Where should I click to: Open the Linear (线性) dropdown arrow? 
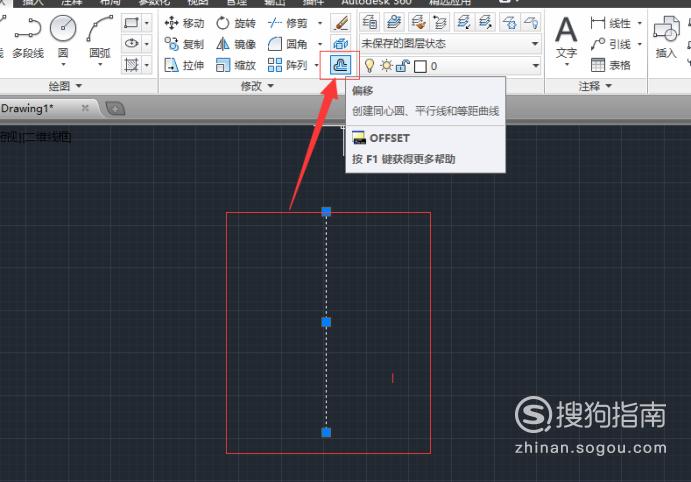click(639, 23)
